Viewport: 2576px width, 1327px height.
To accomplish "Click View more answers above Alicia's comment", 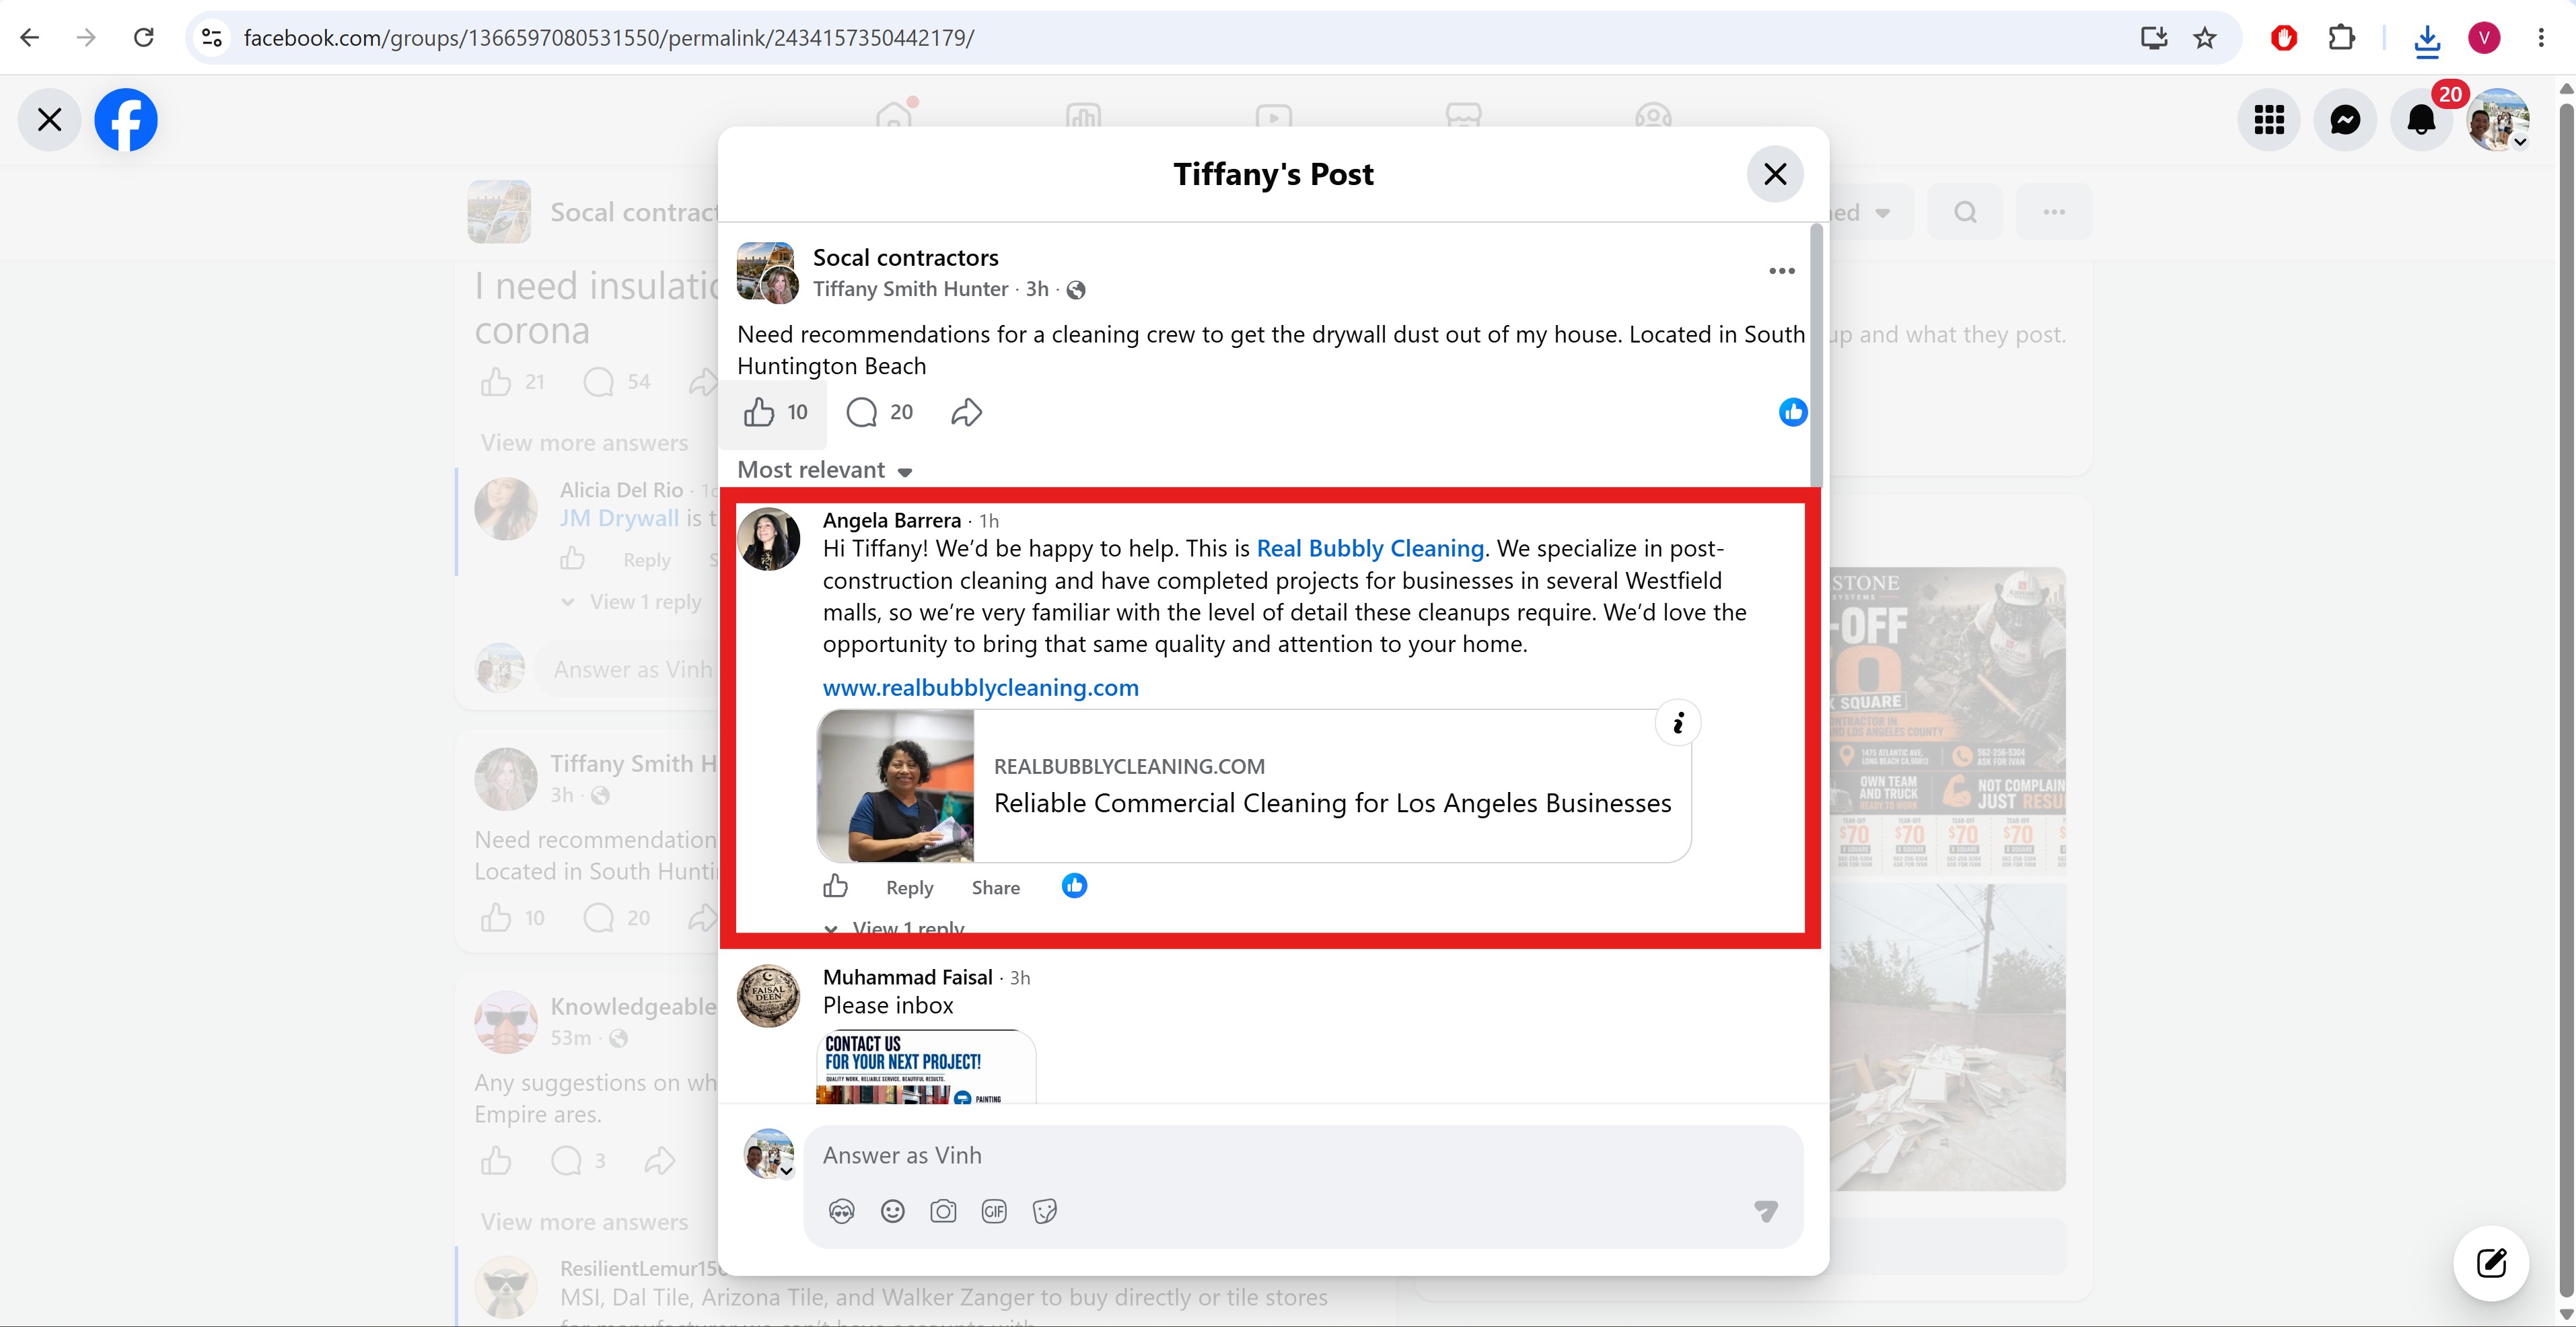I will (x=584, y=443).
